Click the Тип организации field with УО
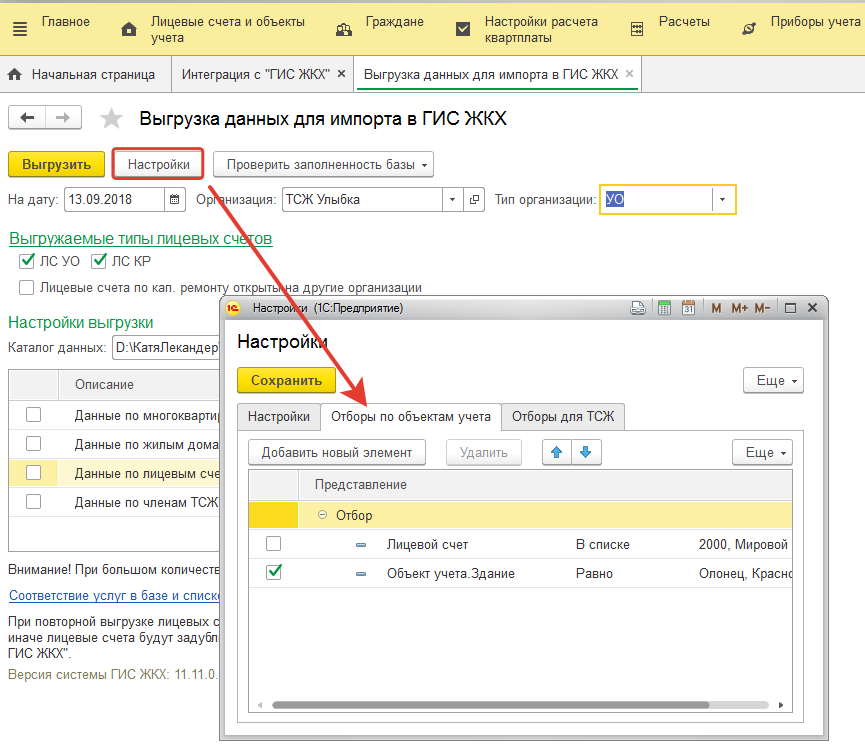Screen dimensions: 865x755 coord(656,200)
